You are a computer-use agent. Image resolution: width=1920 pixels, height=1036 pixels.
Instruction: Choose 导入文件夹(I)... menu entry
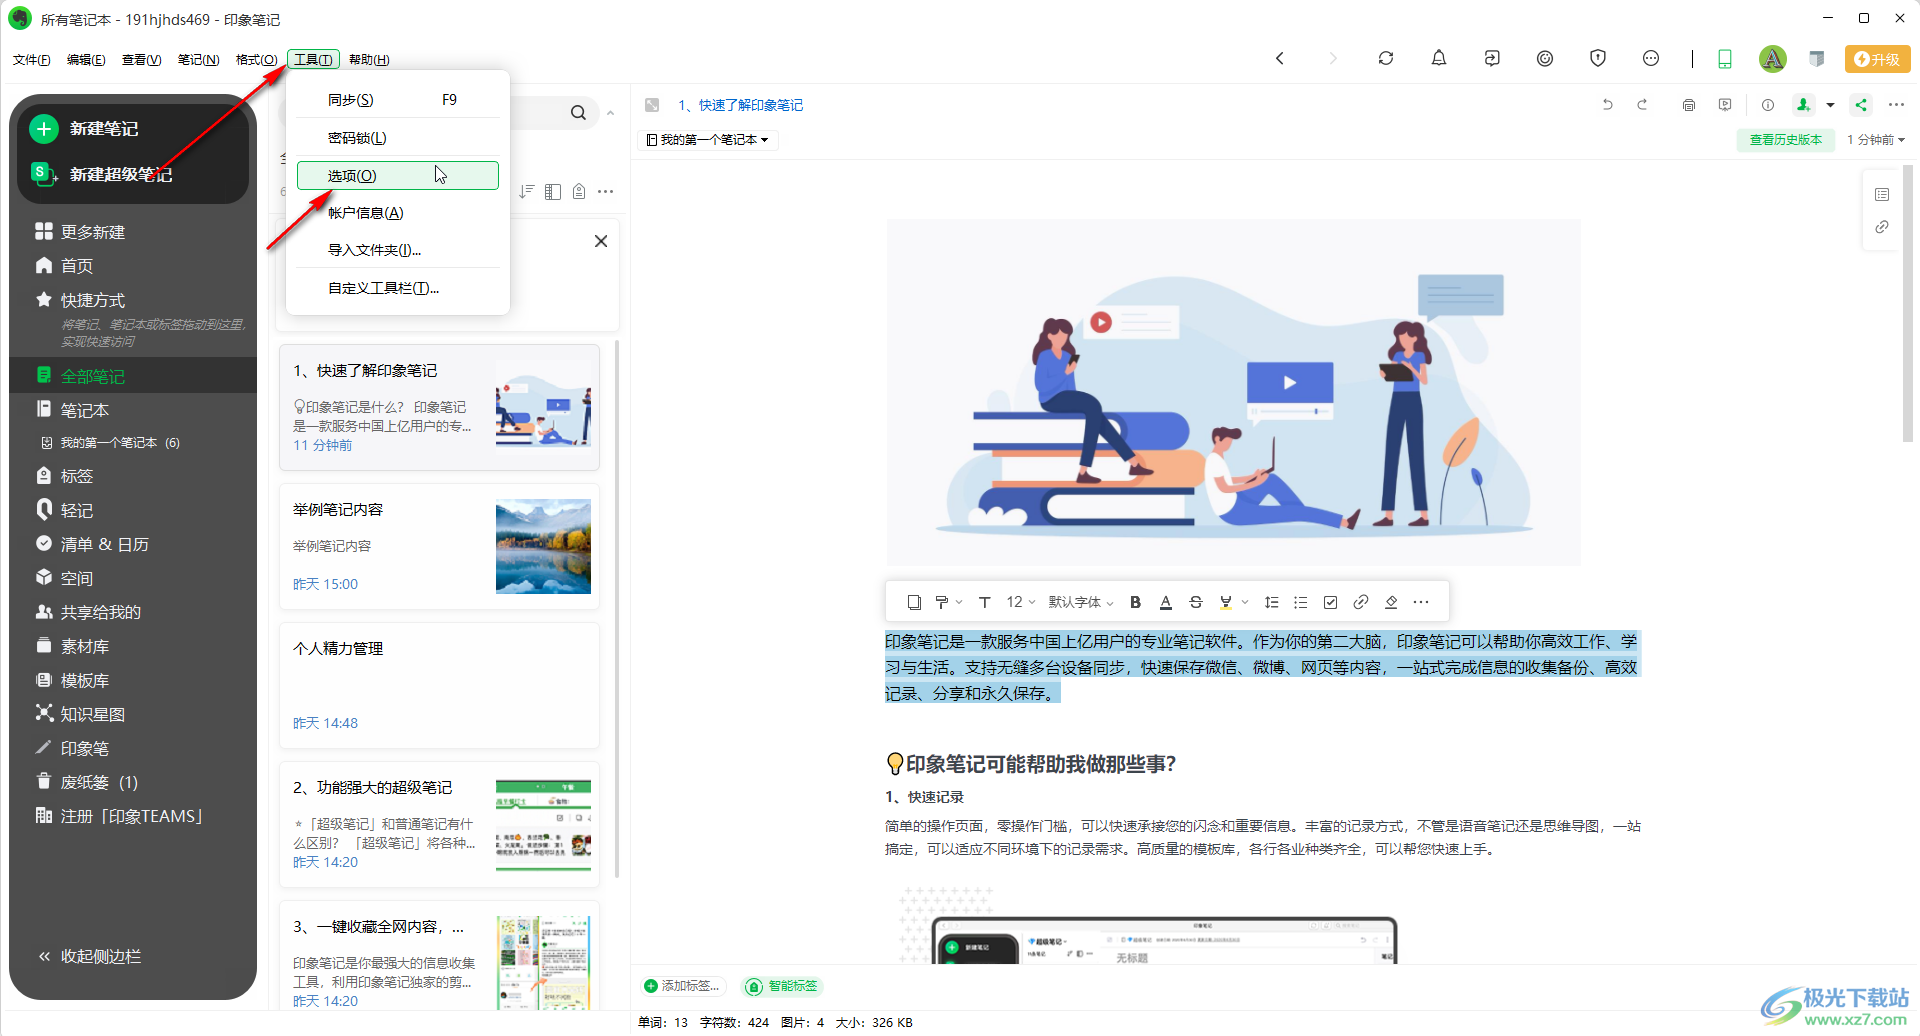point(398,250)
